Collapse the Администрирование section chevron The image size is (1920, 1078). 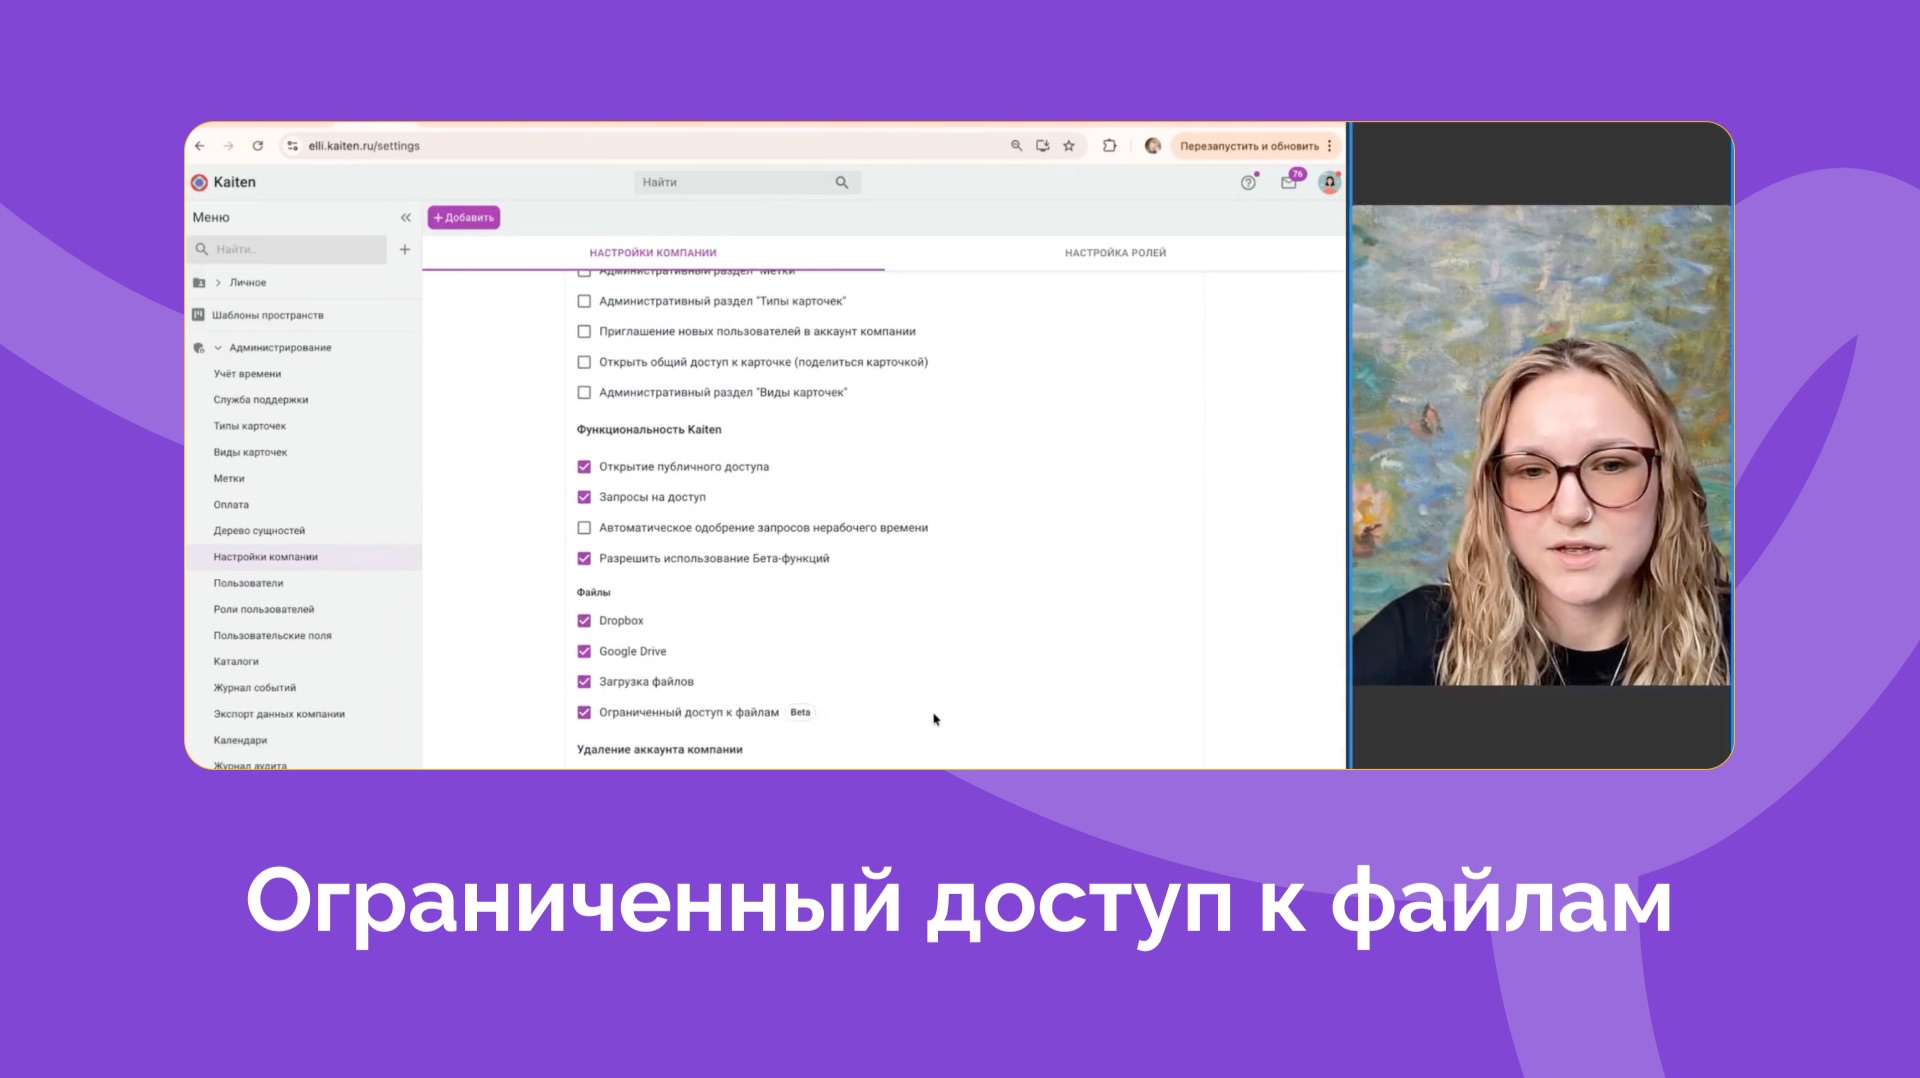[x=218, y=348]
